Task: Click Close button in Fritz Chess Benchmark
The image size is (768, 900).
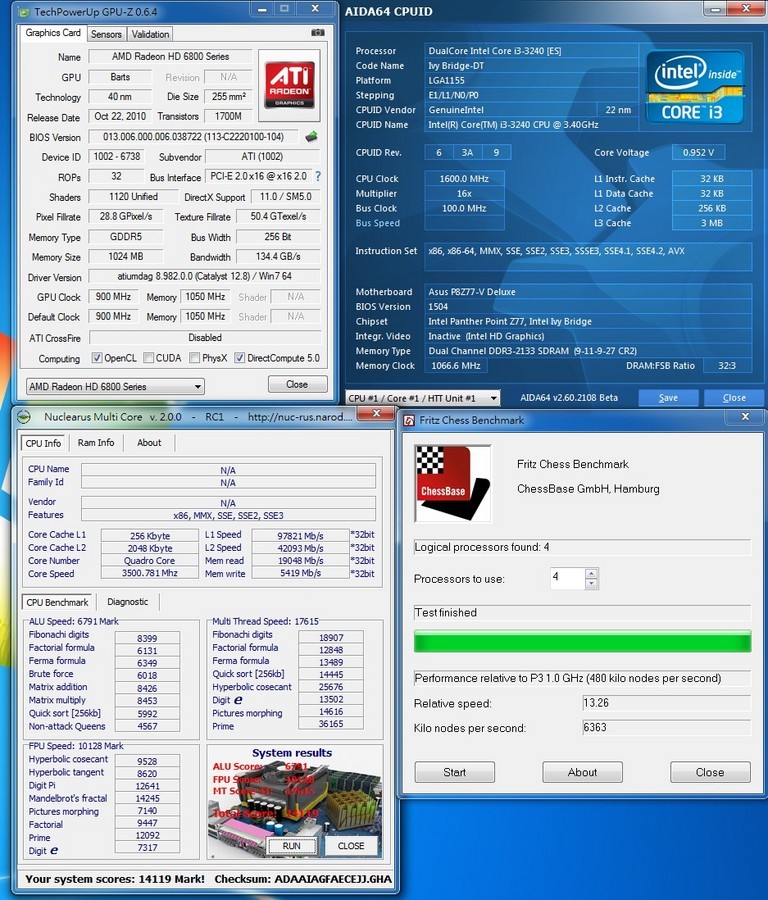Action: 710,772
